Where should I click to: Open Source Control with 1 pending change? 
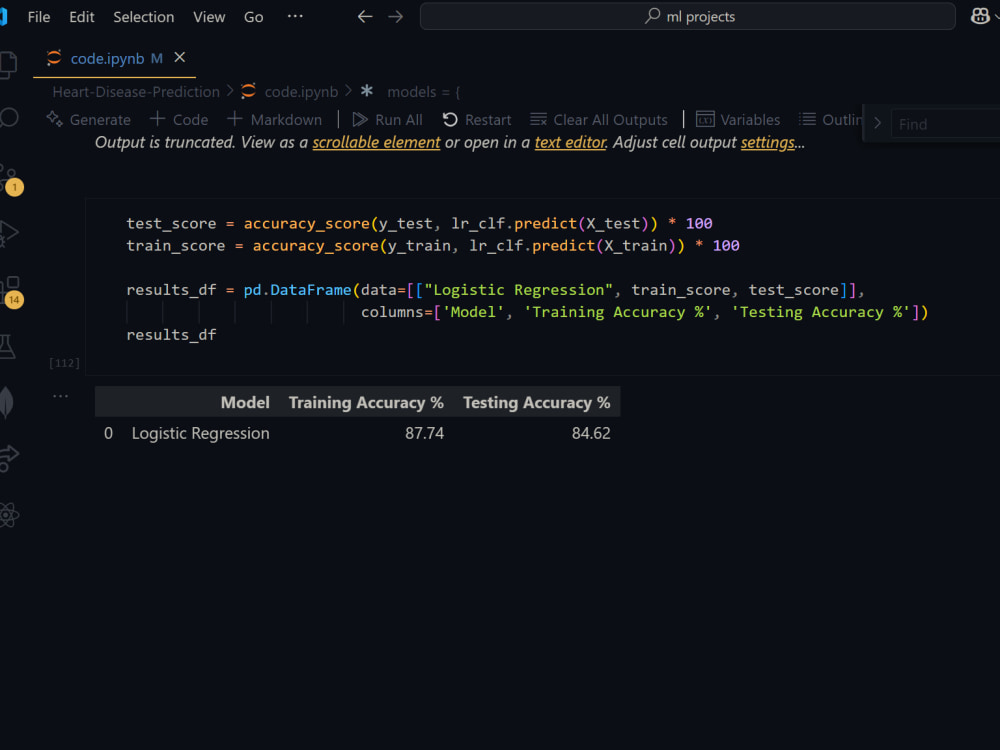coord(10,179)
